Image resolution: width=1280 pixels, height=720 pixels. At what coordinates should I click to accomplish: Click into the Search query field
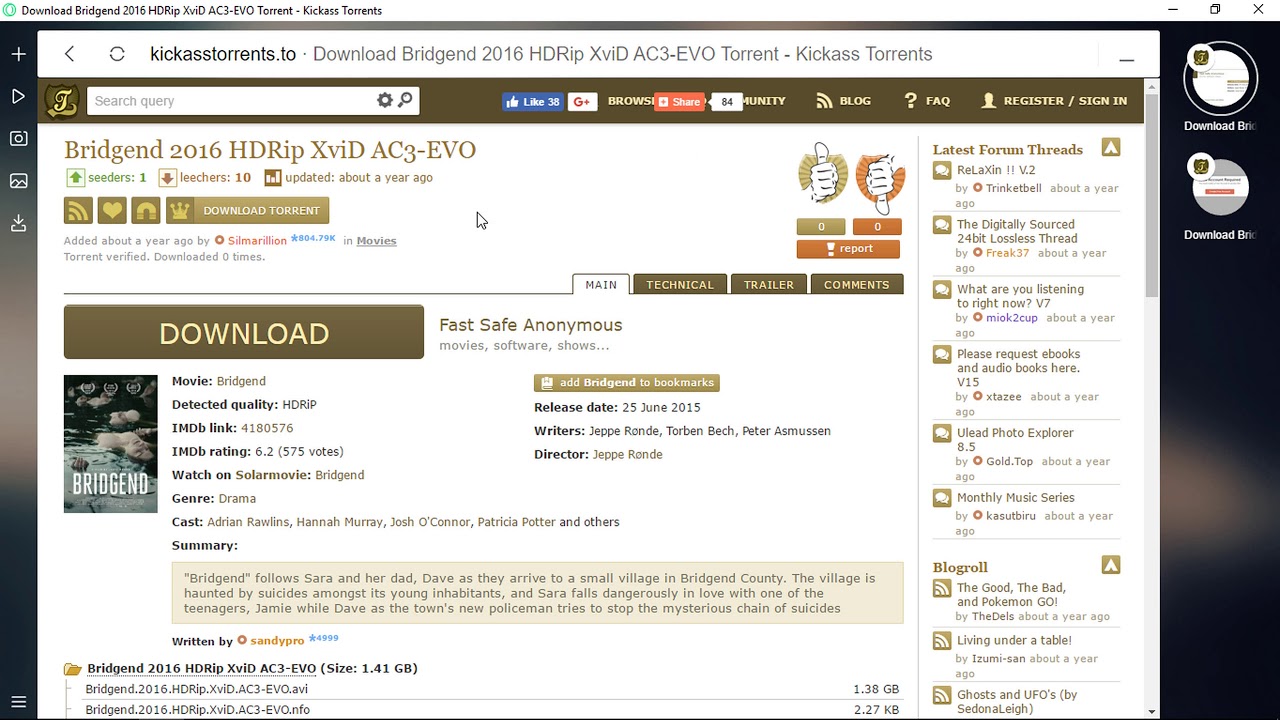click(x=232, y=101)
